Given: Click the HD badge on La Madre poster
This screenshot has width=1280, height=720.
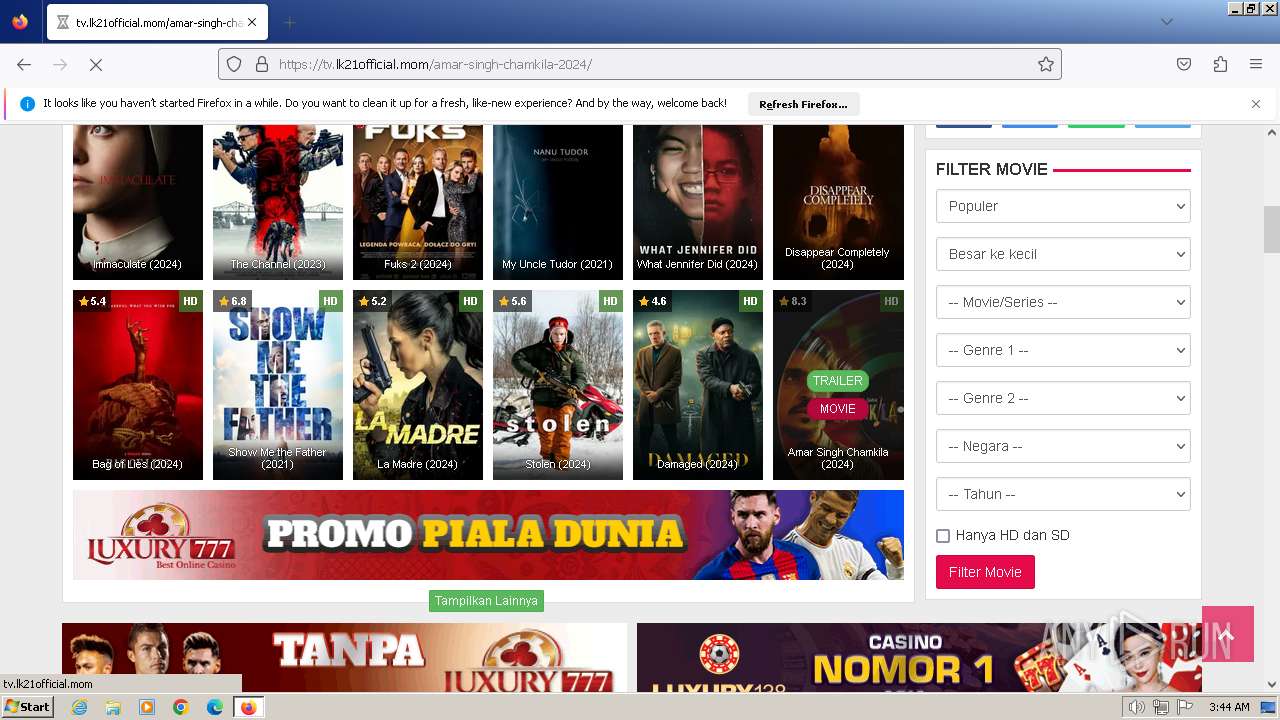Looking at the screenshot, I should pos(470,301).
